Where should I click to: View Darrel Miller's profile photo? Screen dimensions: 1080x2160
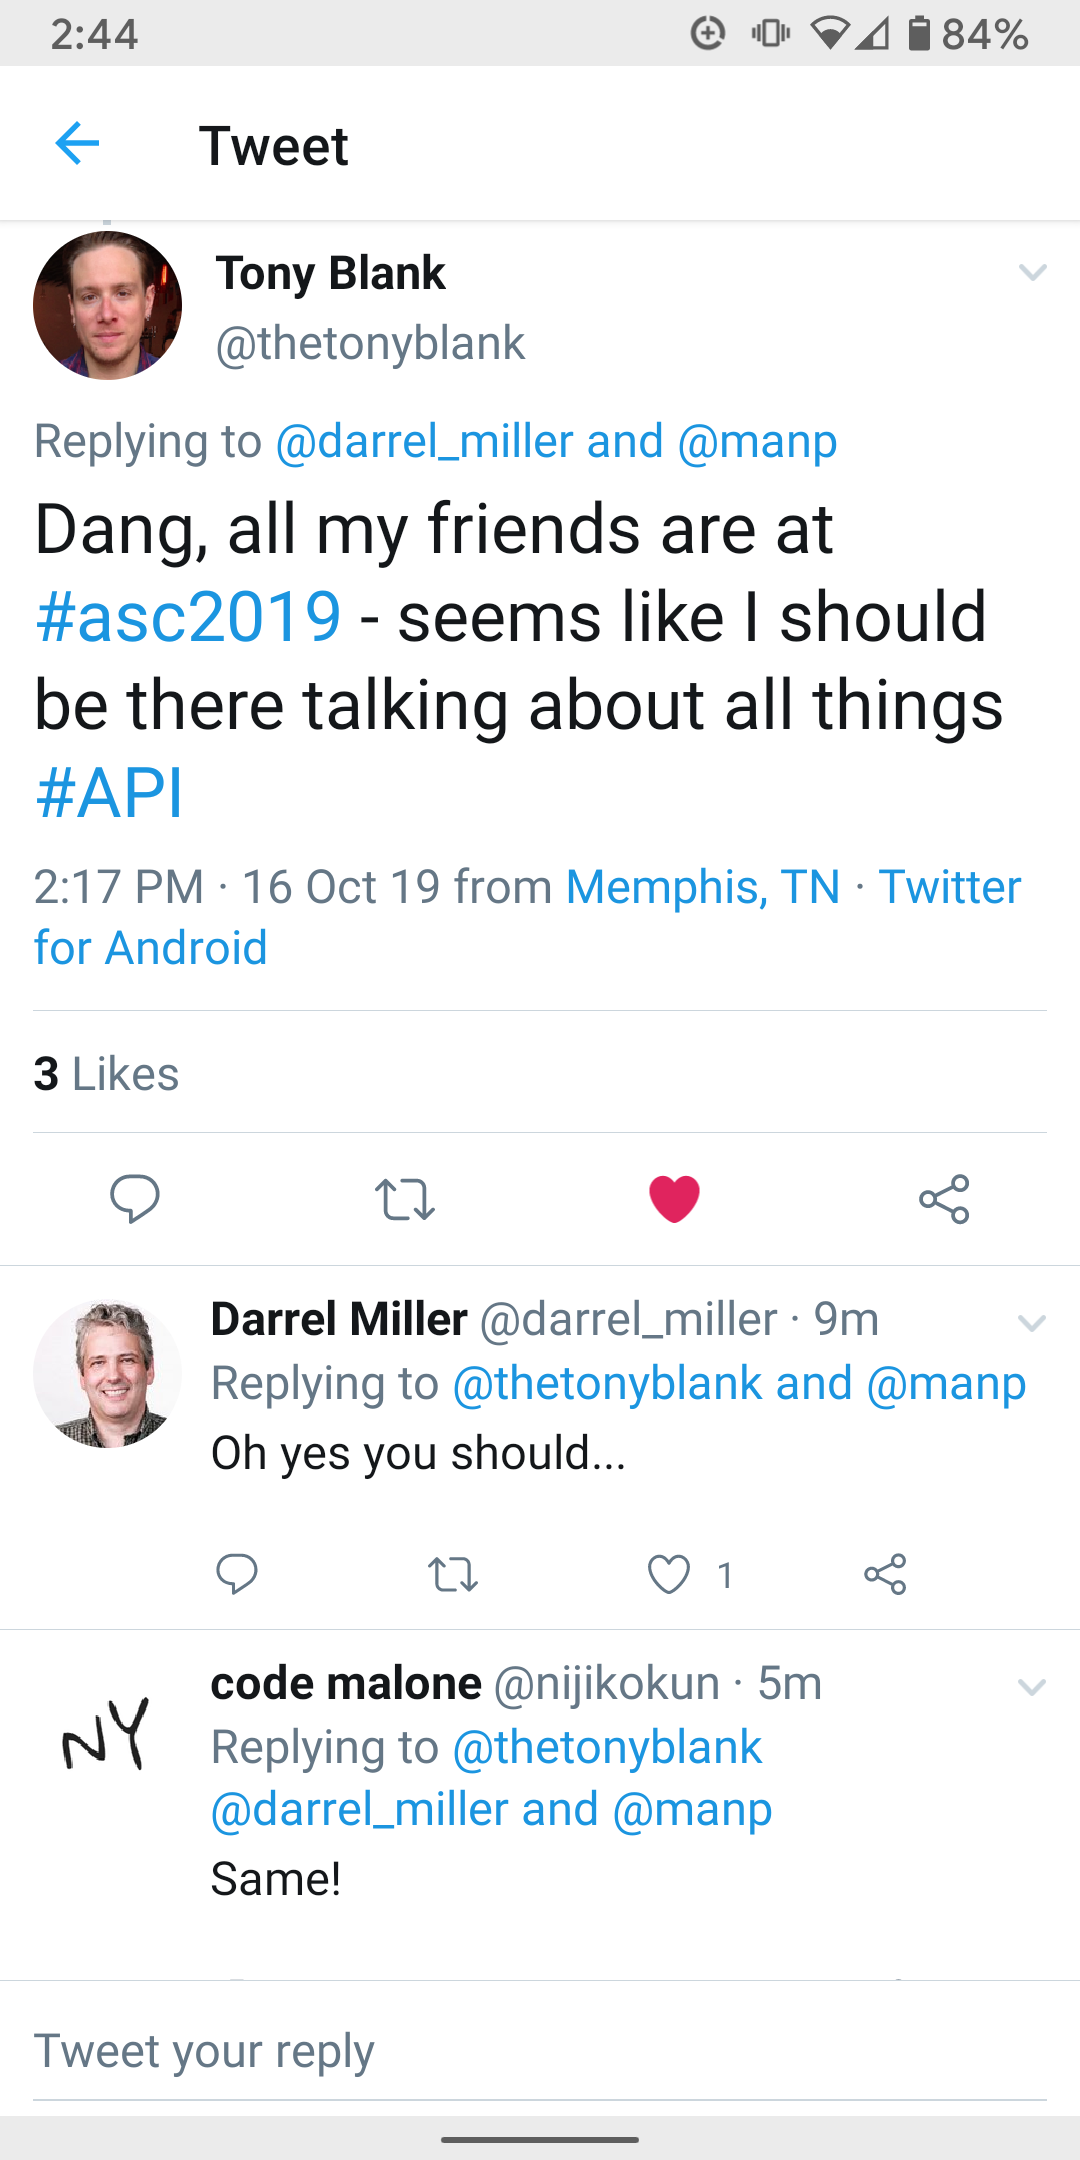pos(108,1374)
